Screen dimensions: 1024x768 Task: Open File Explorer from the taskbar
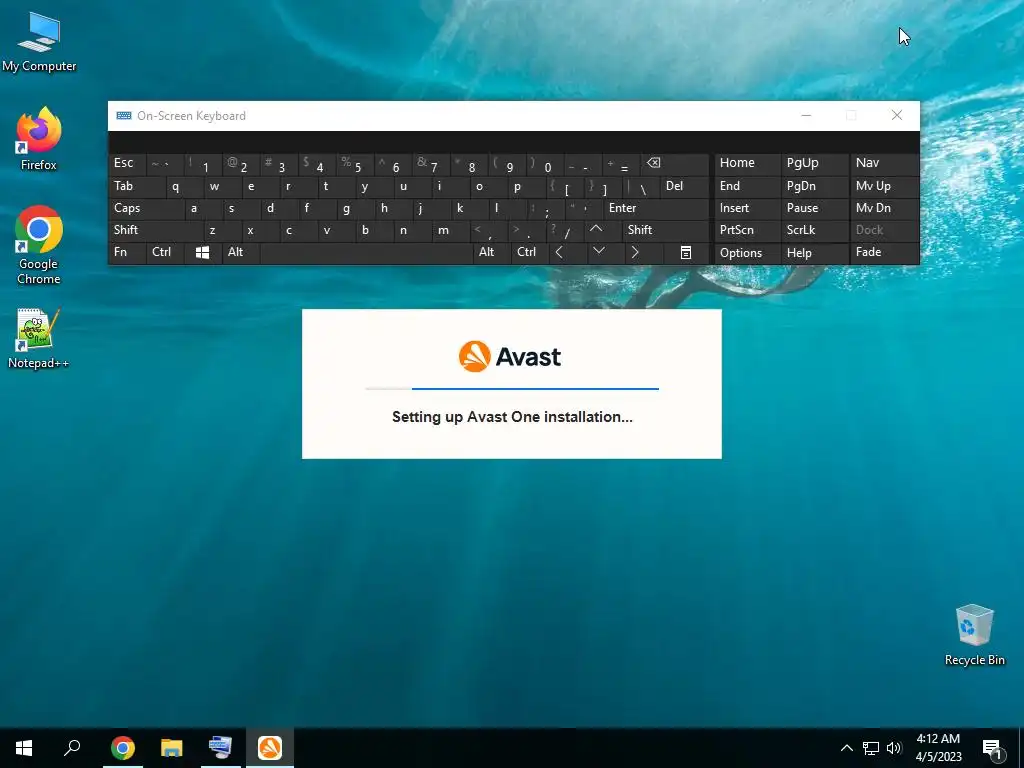172,748
